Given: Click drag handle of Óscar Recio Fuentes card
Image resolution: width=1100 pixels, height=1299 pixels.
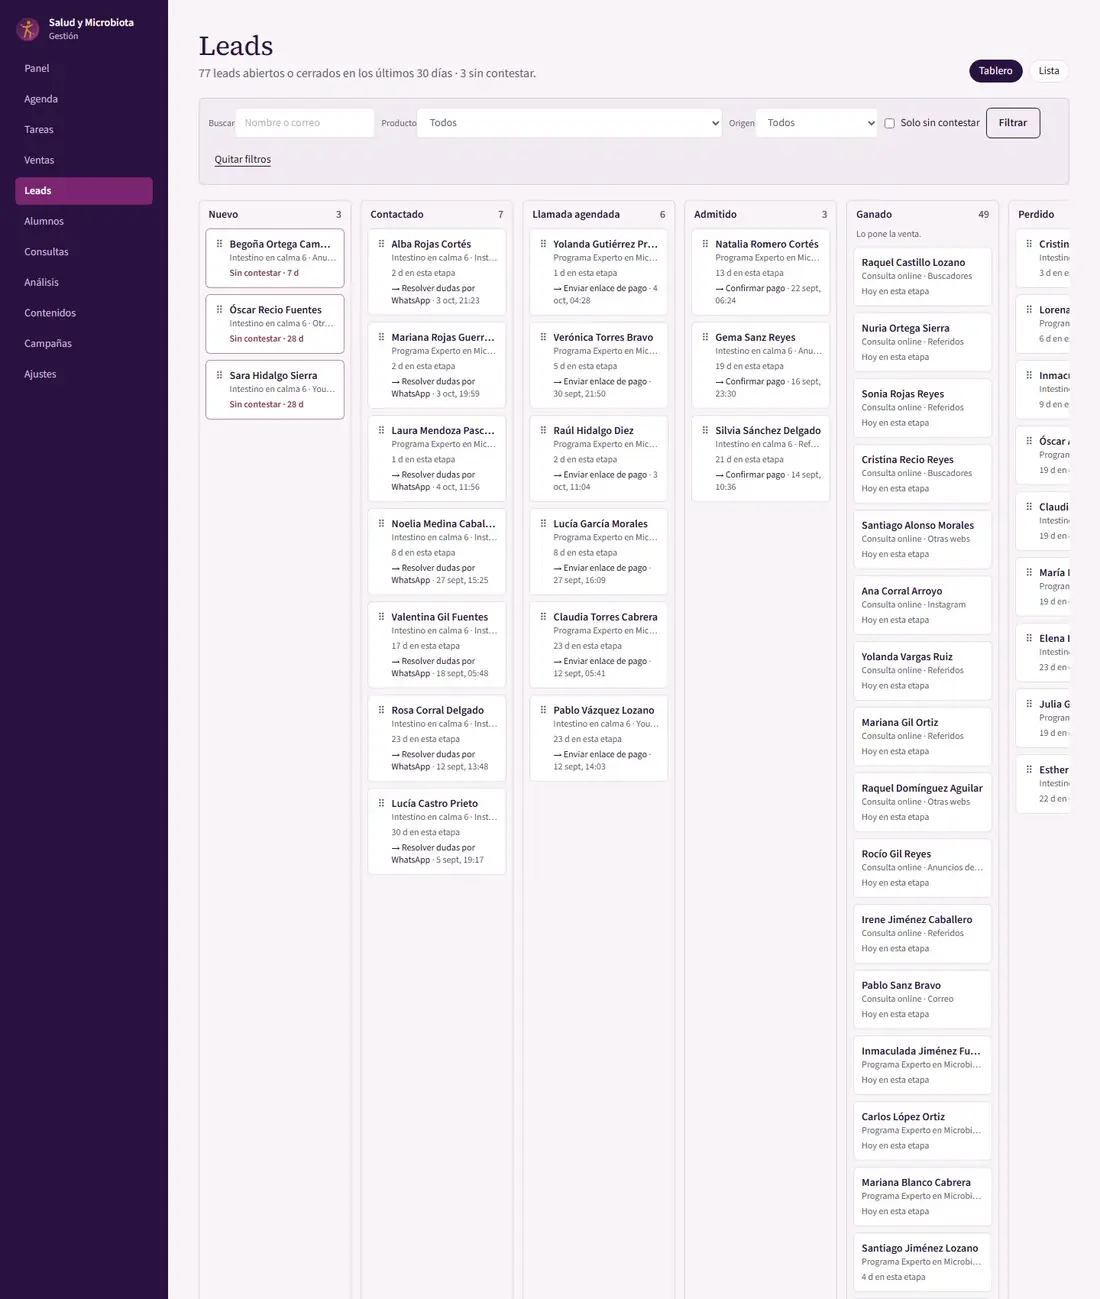Looking at the screenshot, I should 219,310.
